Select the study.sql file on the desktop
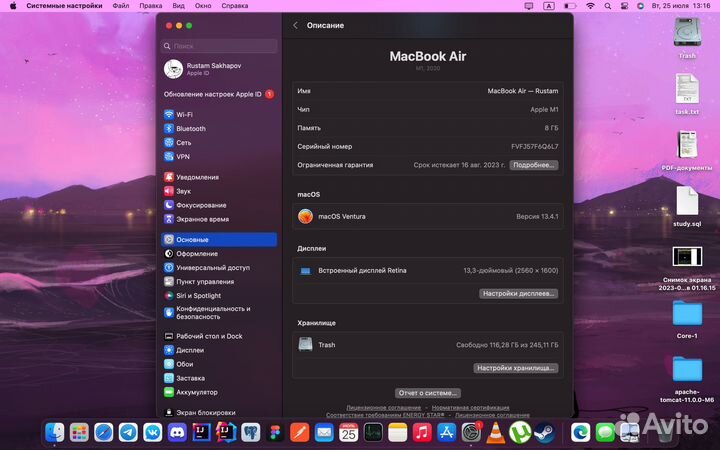Viewport: 720px width, 450px height. (x=687, y=206)
